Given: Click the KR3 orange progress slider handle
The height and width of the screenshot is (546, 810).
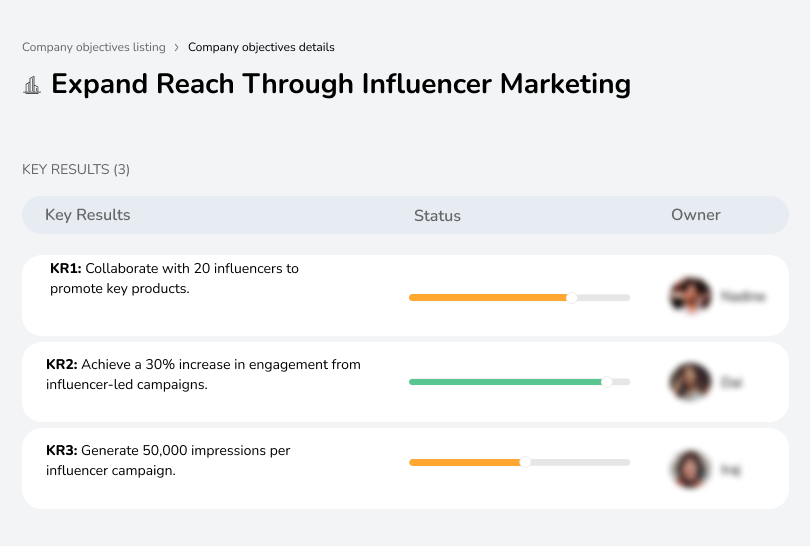Looking at the screenshot, I should coord(525,462).
